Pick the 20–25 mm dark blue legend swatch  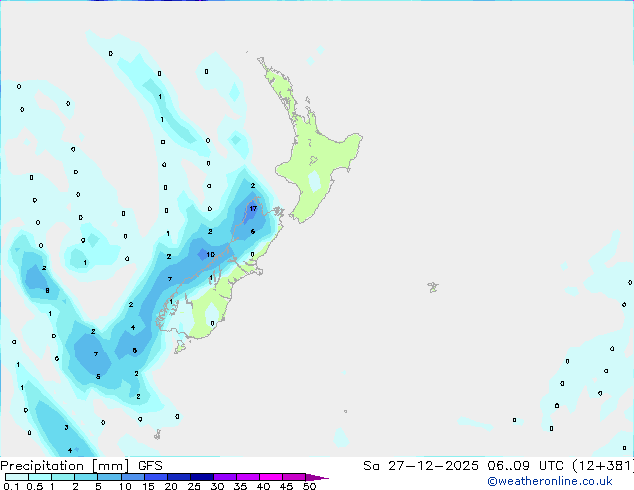(x=179, y=477)
